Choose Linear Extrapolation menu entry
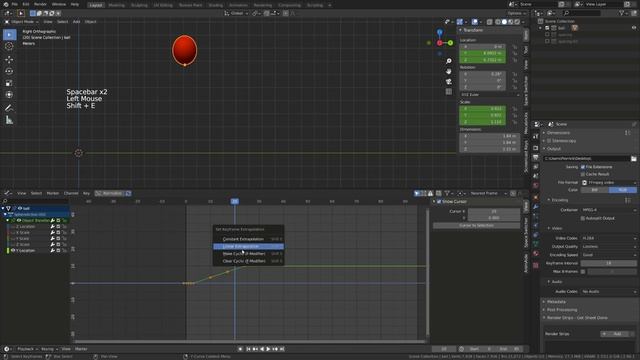This screenshot has height=360, width=640. (x=248, y=247)
